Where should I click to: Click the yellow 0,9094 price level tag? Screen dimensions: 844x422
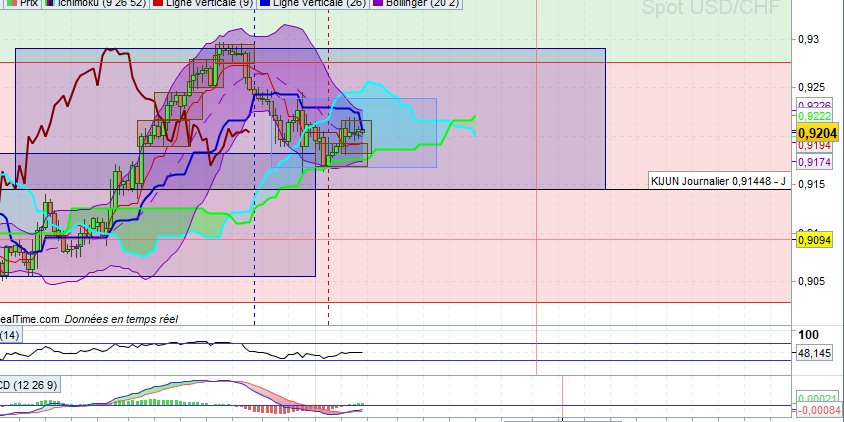click(x=818, y=239)
